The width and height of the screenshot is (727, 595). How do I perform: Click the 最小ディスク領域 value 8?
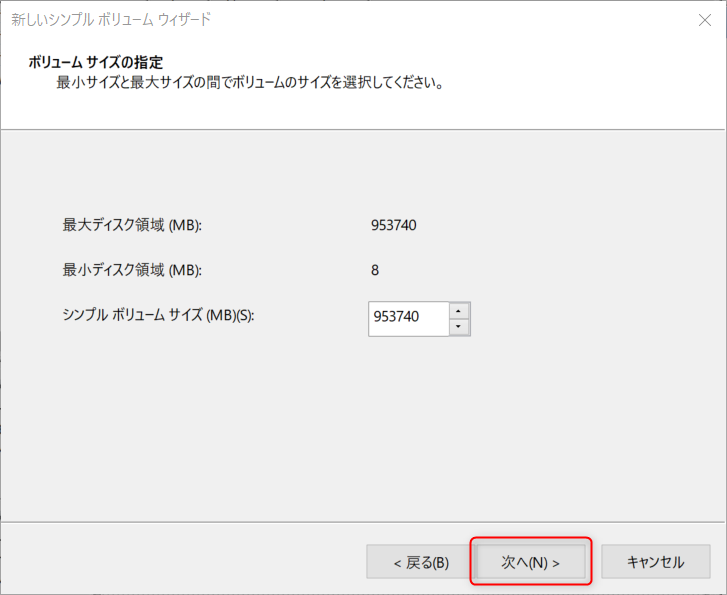(375, 270)
